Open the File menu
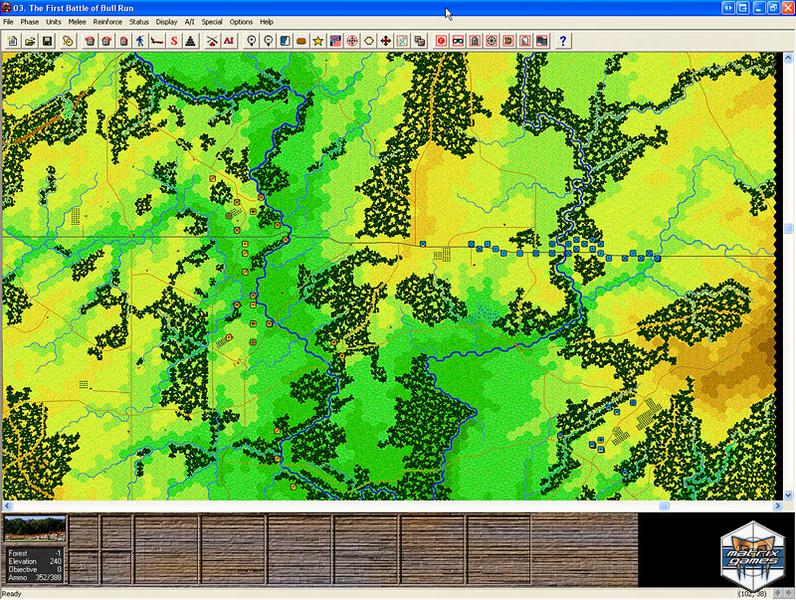 8,21
